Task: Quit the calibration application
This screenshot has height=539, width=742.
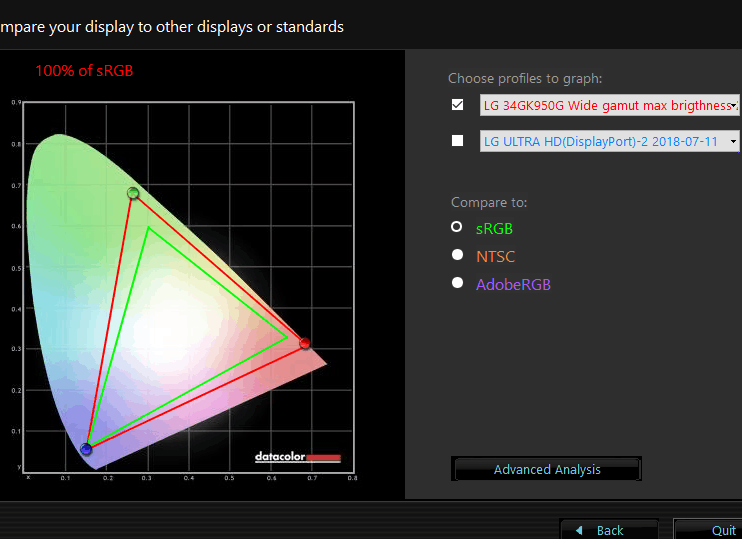Action: pos(708,530)
